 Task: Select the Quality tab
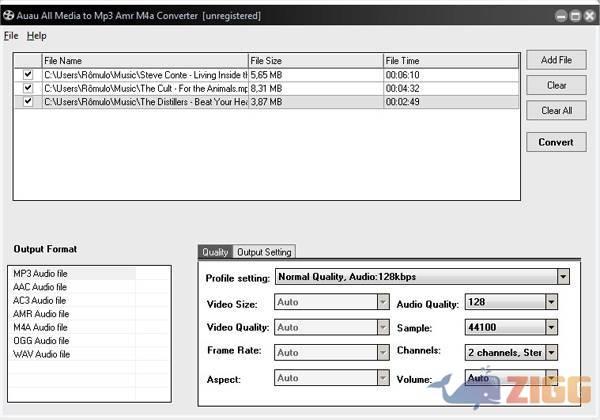click(215, 252)
